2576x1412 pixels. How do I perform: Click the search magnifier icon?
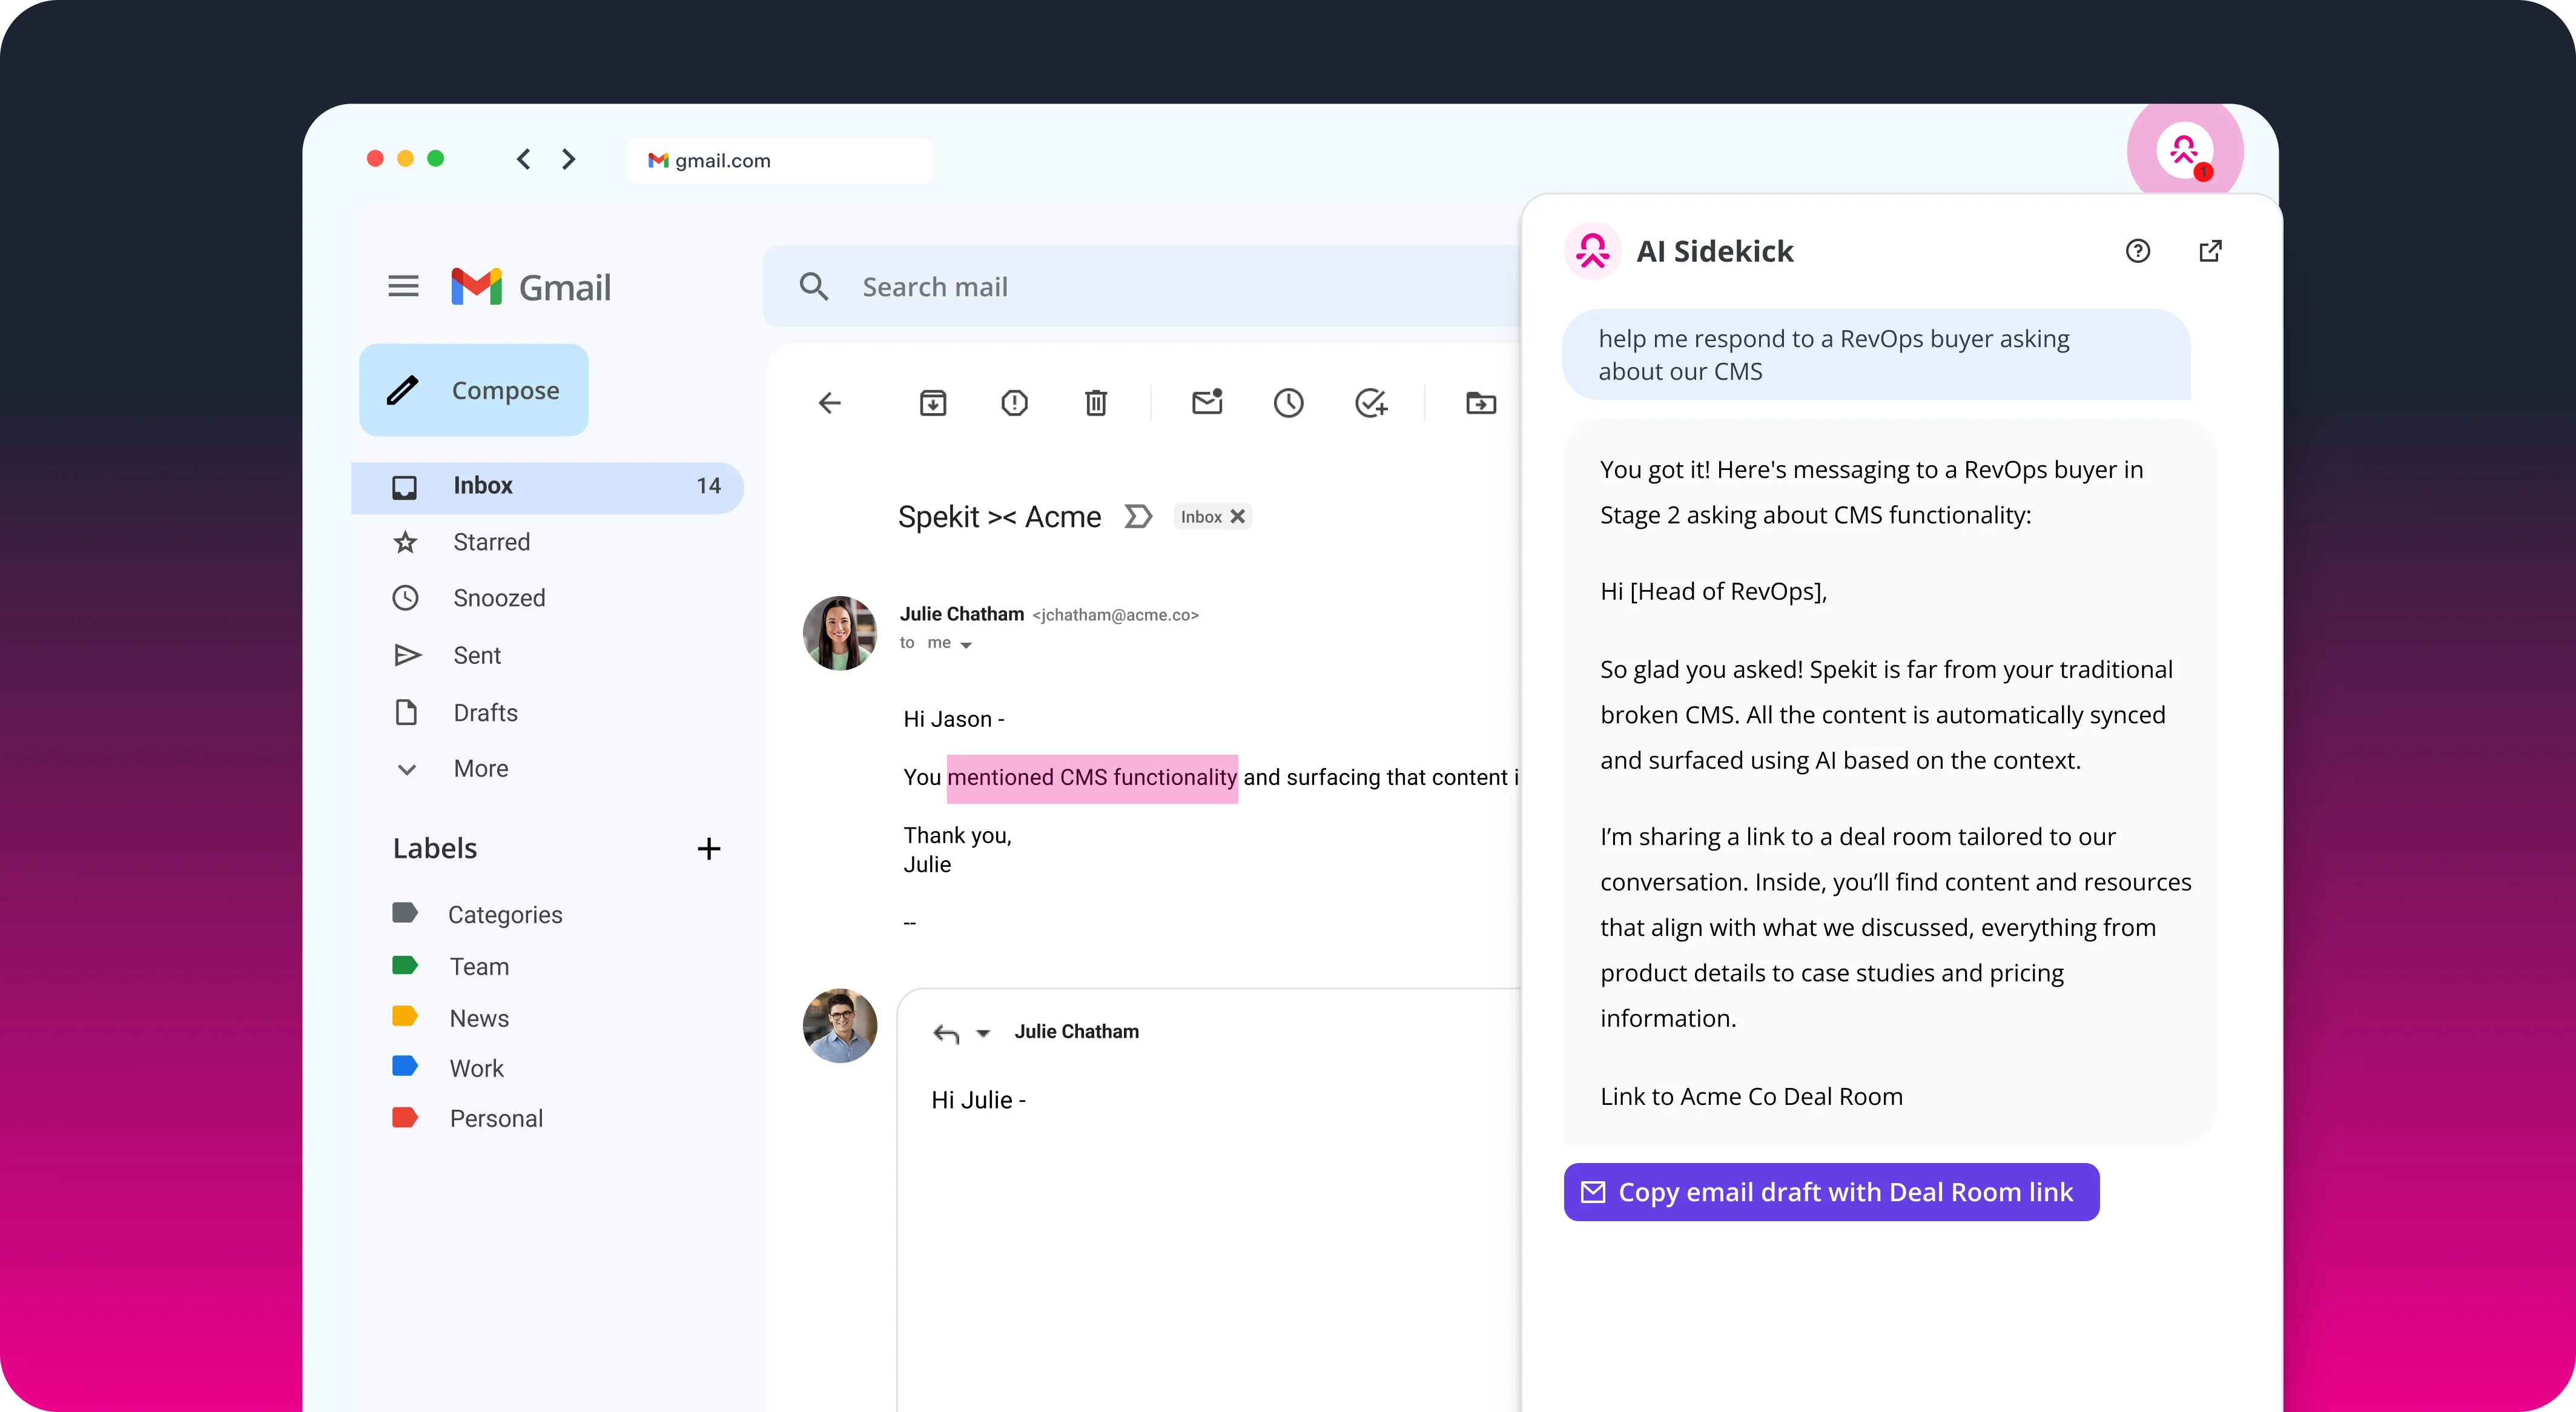[813, 287]
